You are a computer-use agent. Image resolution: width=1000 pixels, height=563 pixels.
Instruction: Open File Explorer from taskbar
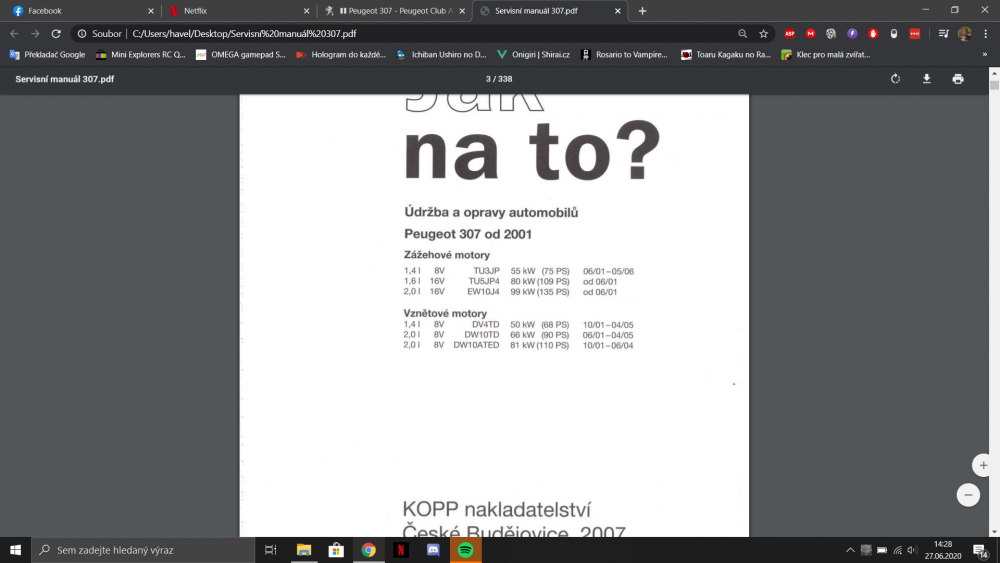(304, 550)
